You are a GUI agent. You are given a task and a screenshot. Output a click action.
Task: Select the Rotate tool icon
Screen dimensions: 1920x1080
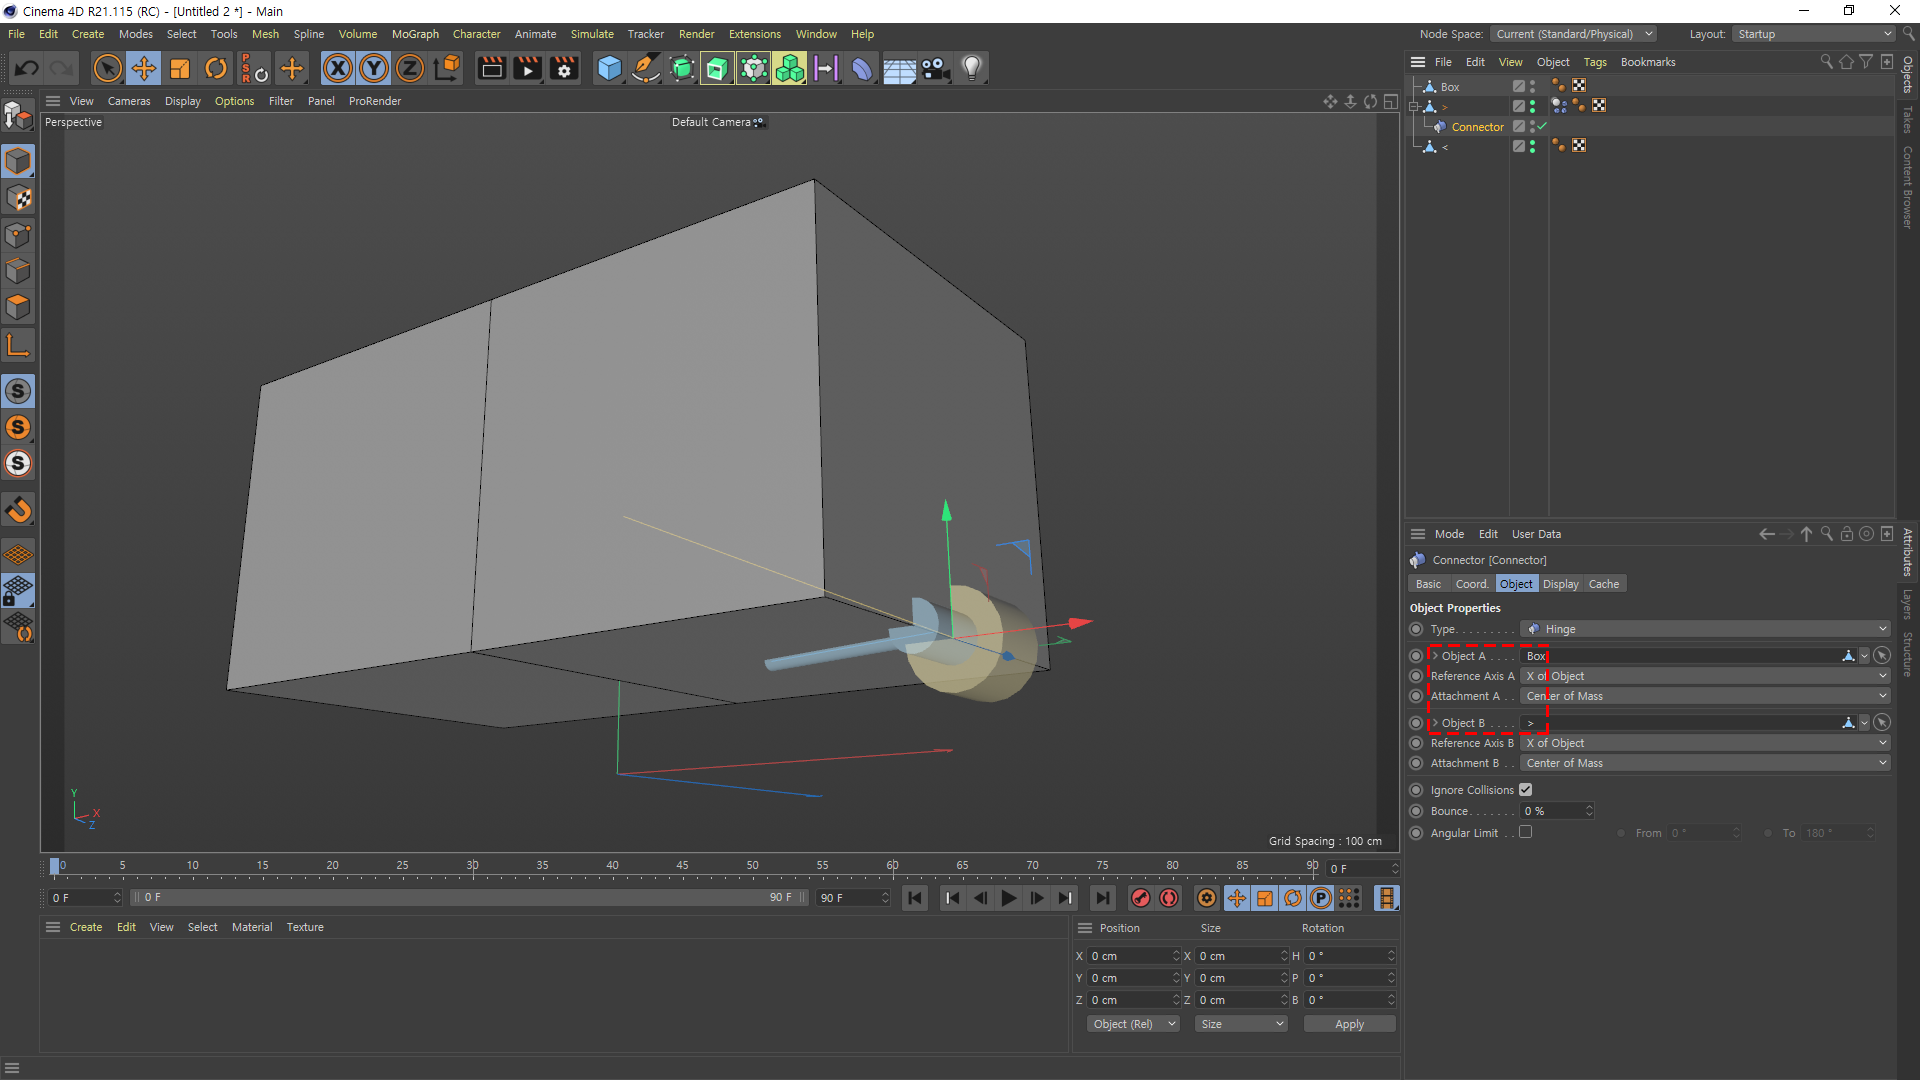pos(216,68)
